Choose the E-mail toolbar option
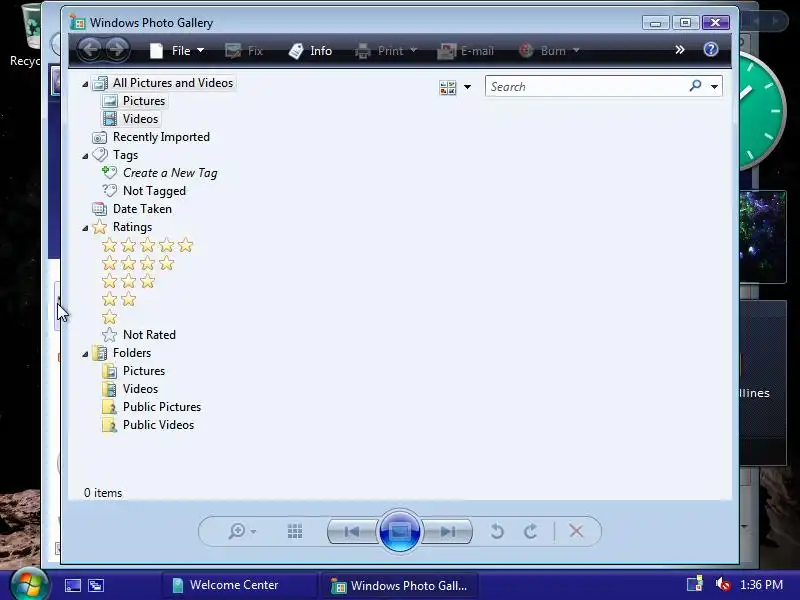This screenshot has width=800, height=600. (x=465, y=51)
